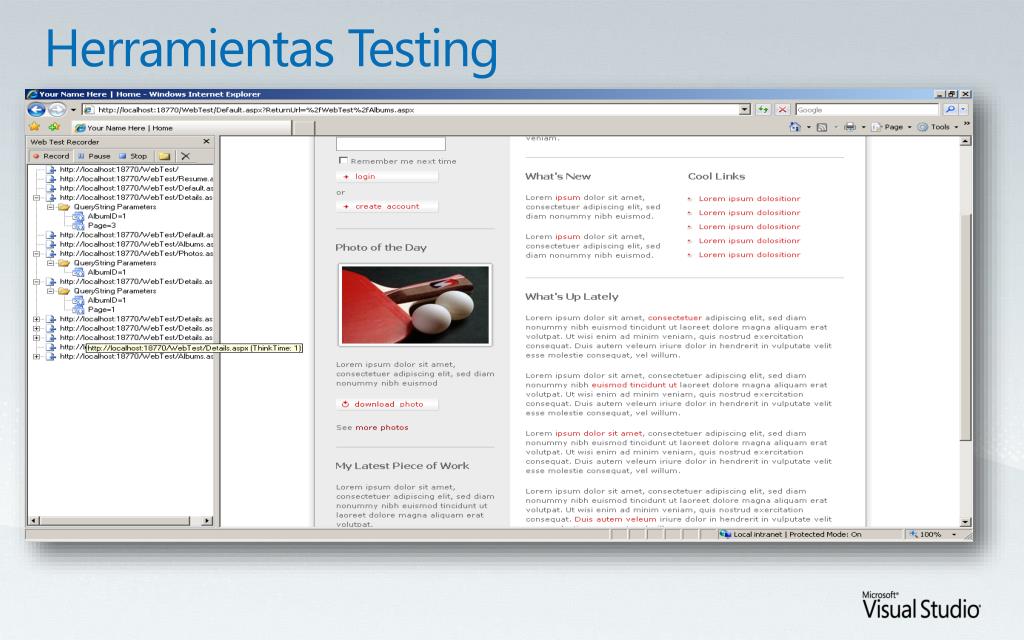
Task: Click the 'more photos' link
Action: [381, 427]
